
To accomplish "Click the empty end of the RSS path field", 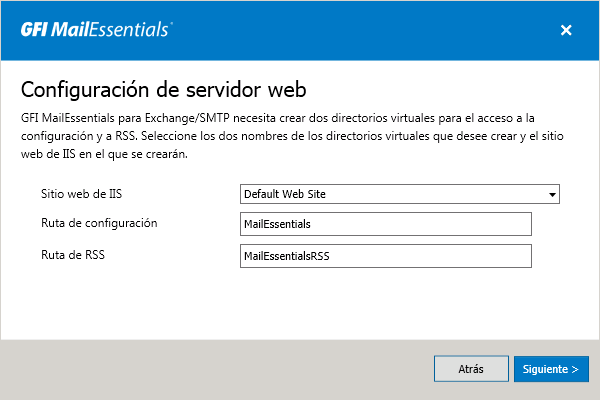I will coord(470,256).
